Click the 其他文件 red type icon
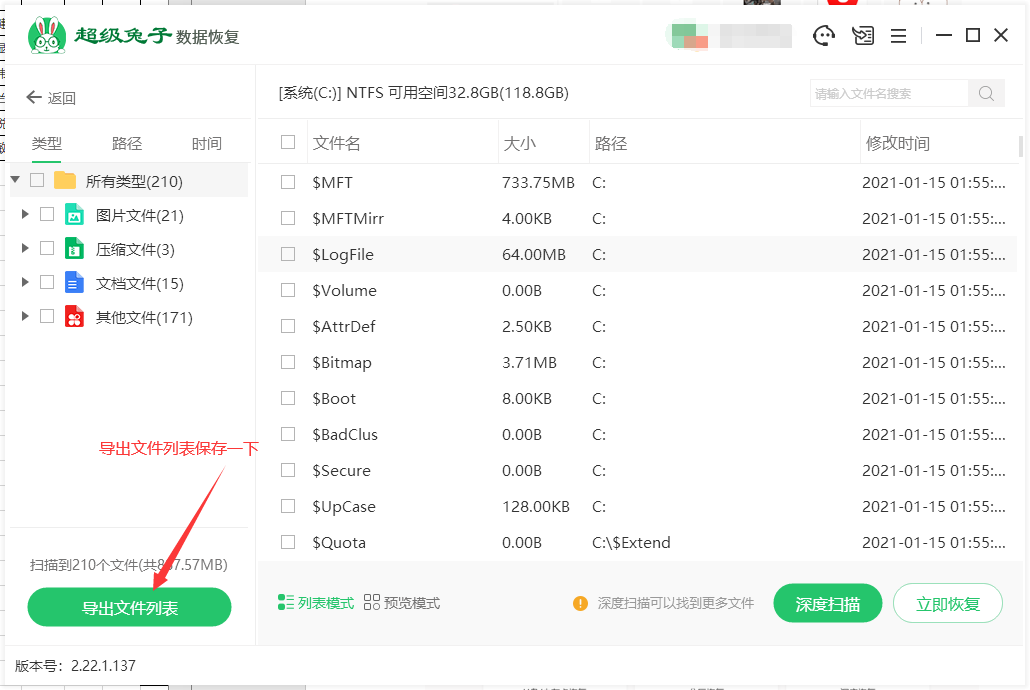This screenshot has height=690, width=1030. pyautogui.click(x=74, y=317)
